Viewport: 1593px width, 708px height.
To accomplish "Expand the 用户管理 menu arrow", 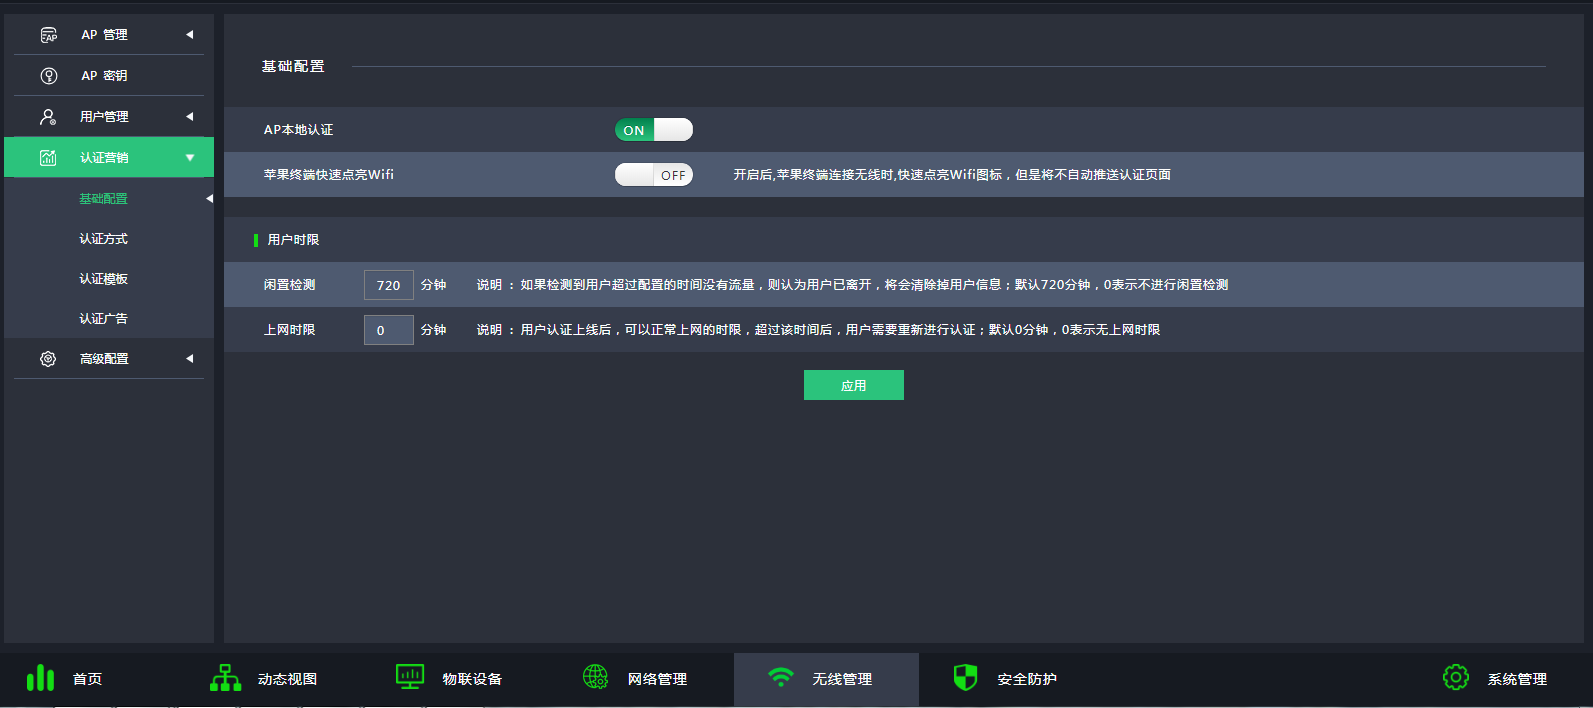I will (189, 117).
